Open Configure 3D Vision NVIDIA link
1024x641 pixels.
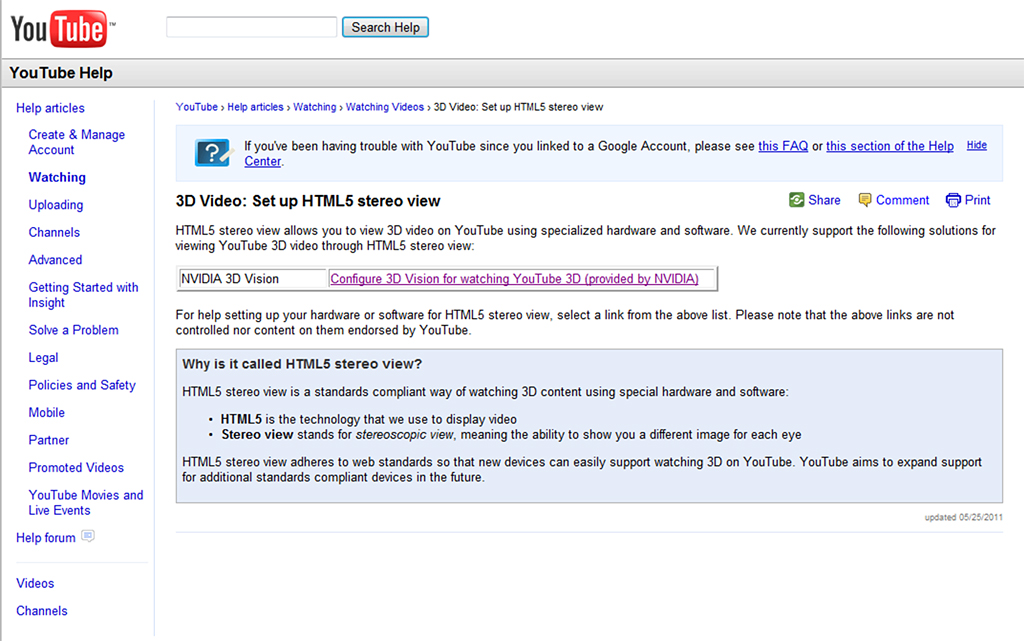click(x=514, y=279)
